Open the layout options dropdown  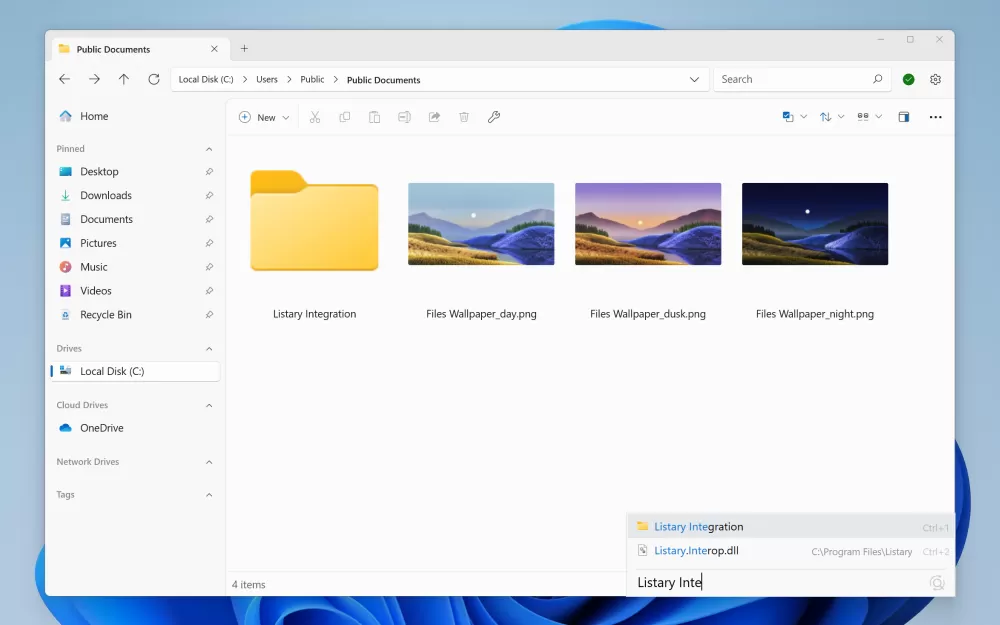tap(869, 117)
